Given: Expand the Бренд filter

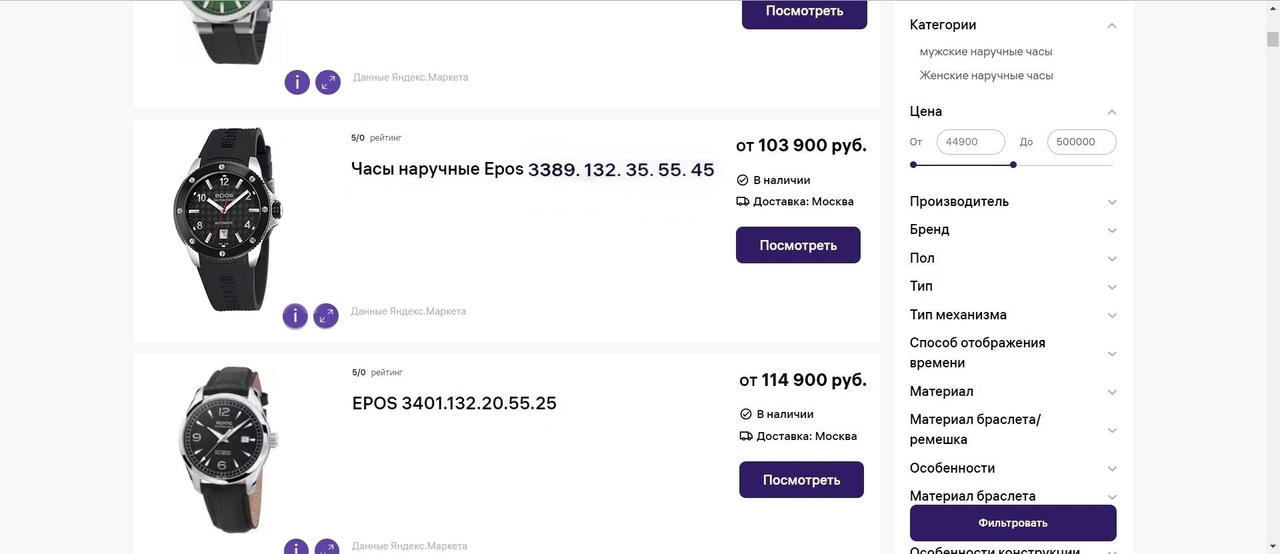Looking at the screenshot, I should coord(1112,230).
